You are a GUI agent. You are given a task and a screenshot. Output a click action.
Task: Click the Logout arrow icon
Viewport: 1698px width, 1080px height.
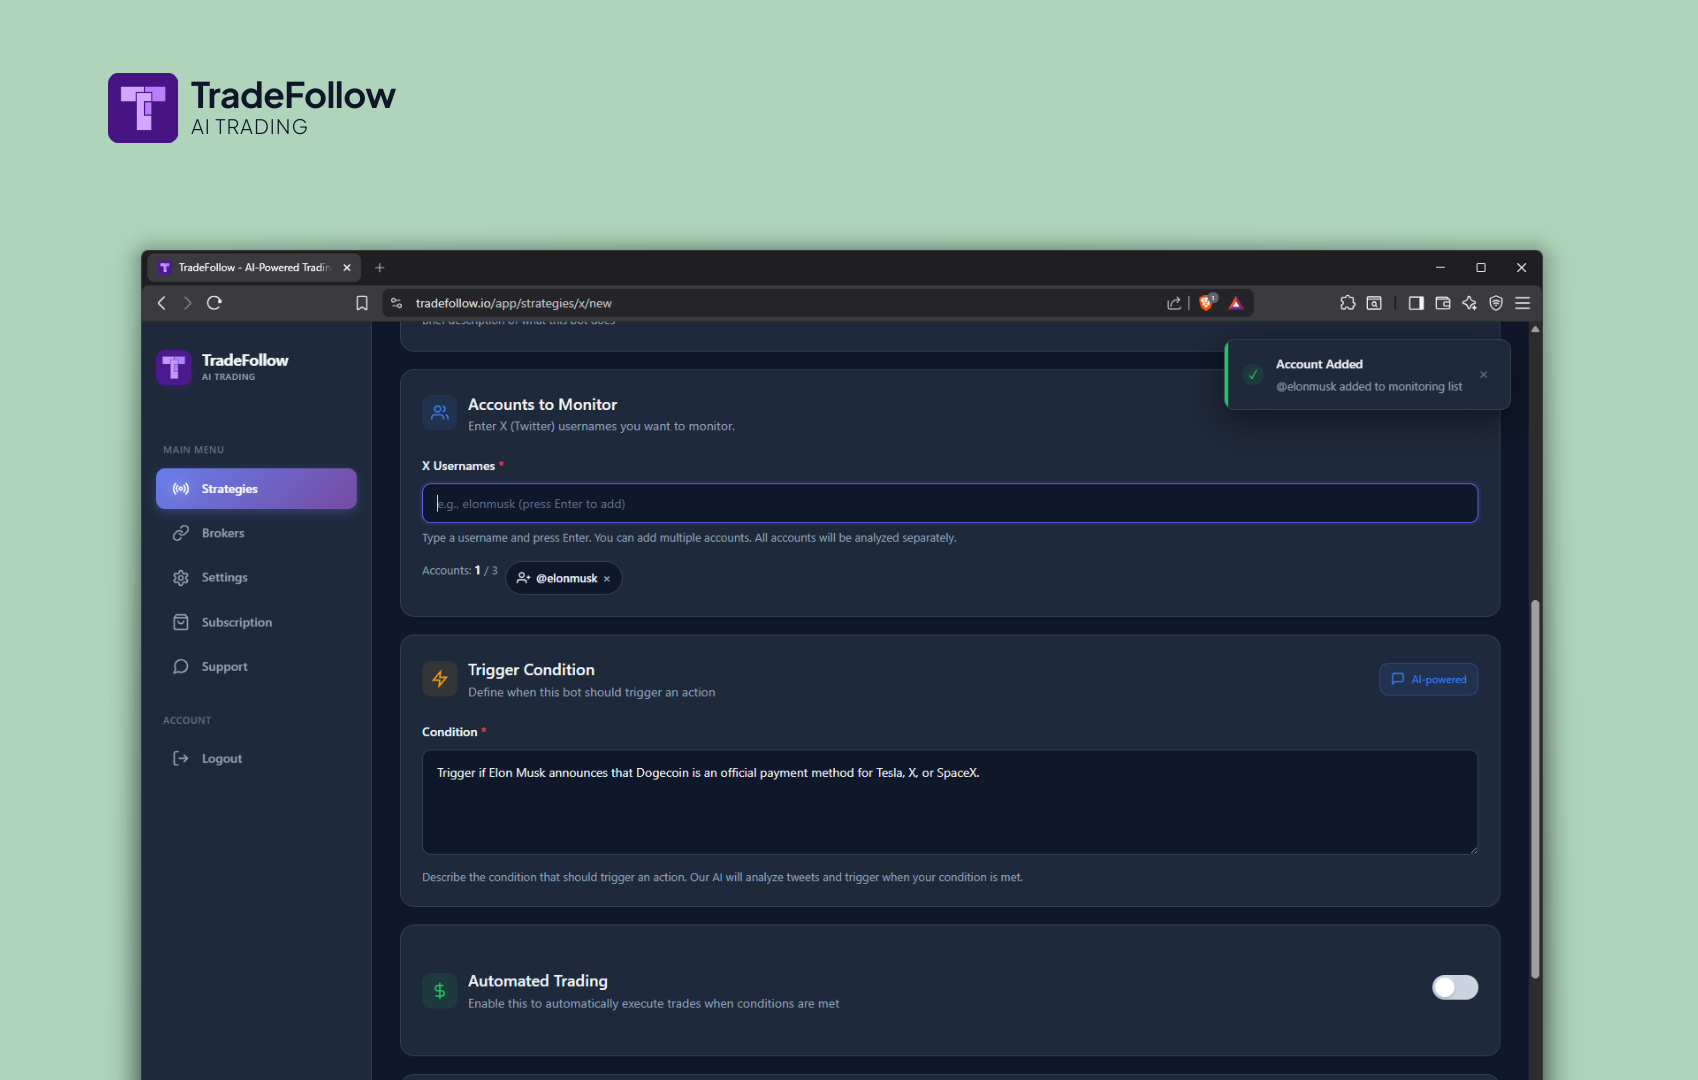point(180,758)
